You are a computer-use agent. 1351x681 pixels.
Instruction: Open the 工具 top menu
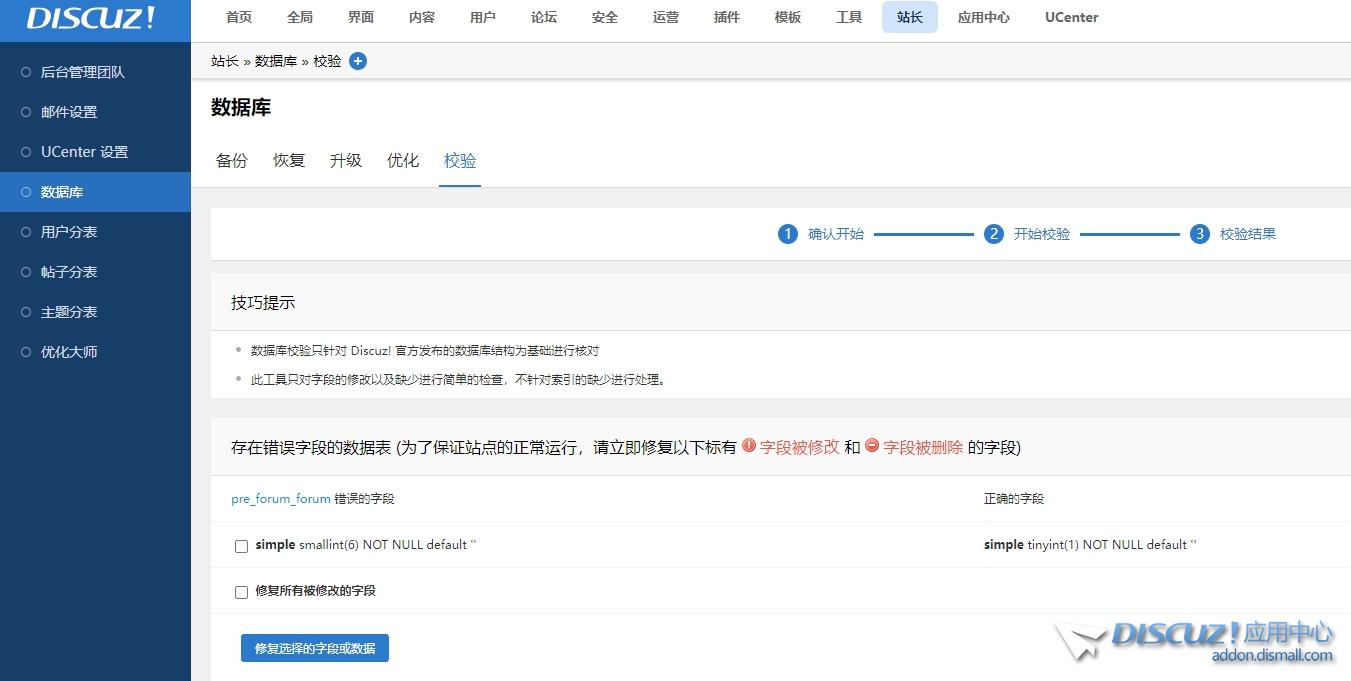point(849,17)
